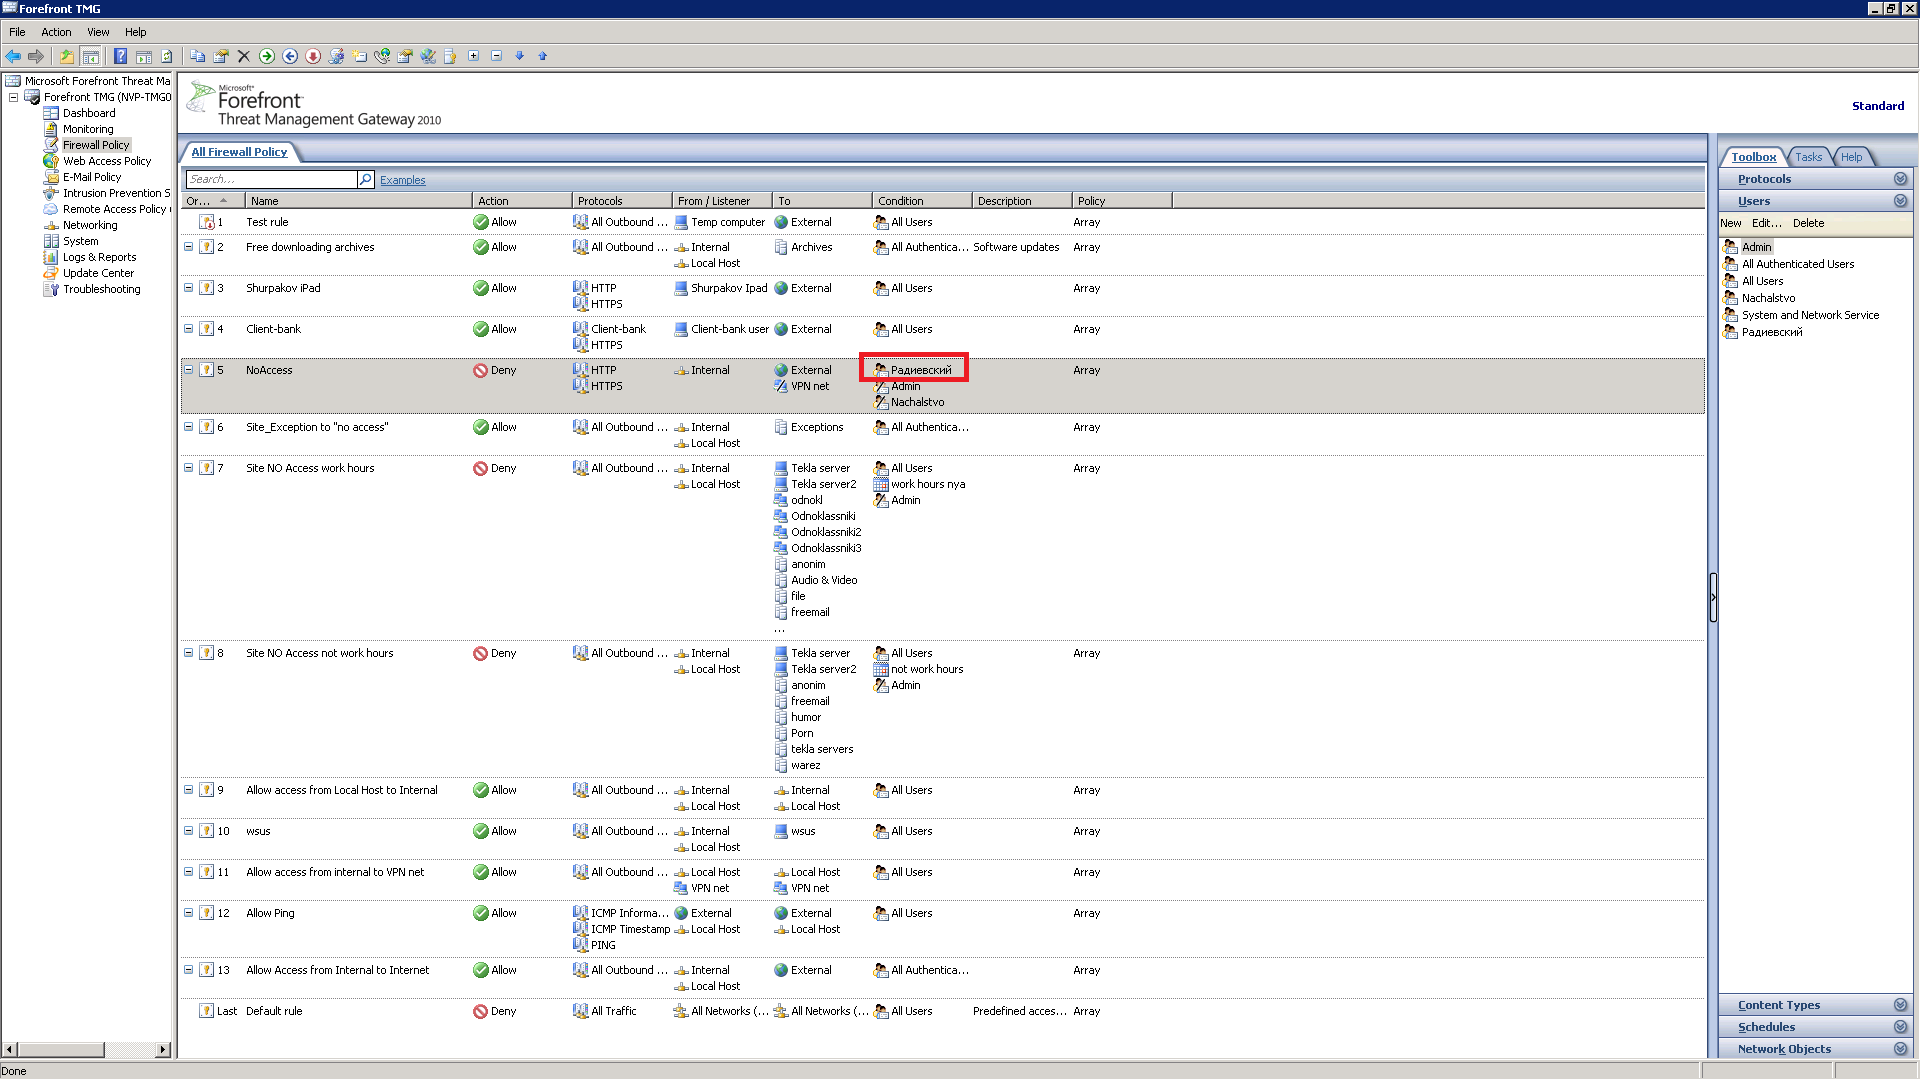This screenshot has height=1080, width=1920.
Task: Switch to the Tasks tab
Action: pos(1808,157)
